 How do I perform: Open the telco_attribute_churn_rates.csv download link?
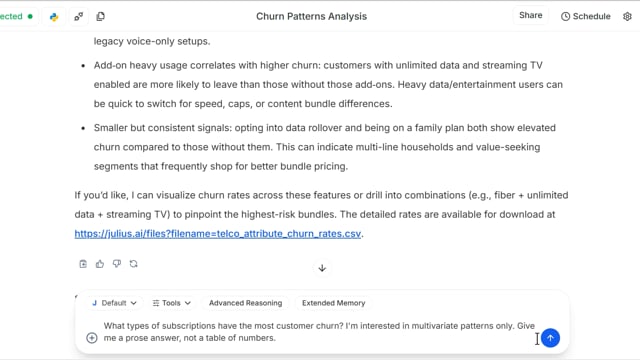[218, 233]
